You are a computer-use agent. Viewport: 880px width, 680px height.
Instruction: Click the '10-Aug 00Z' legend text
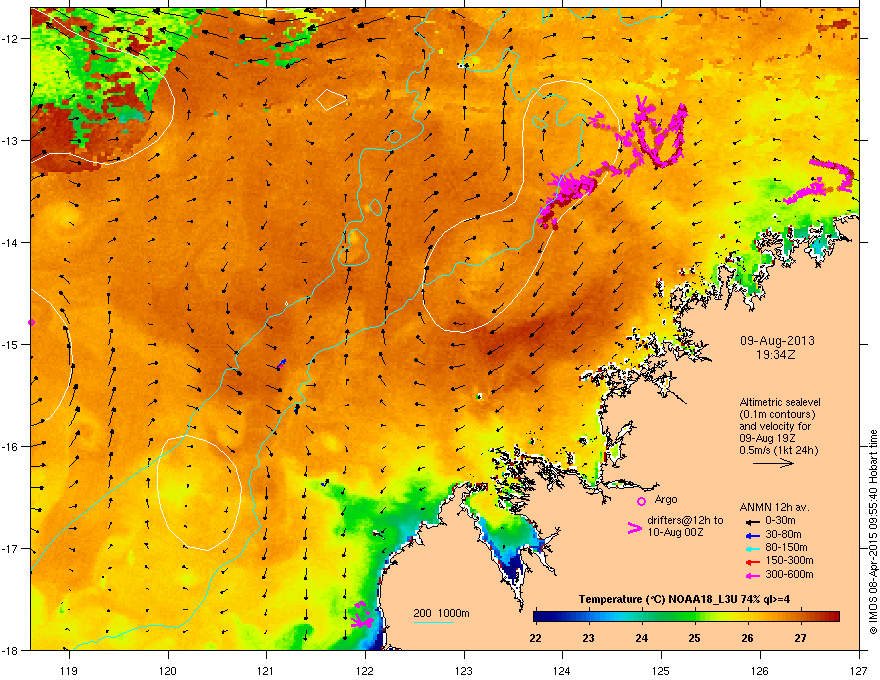coord(675,532)
